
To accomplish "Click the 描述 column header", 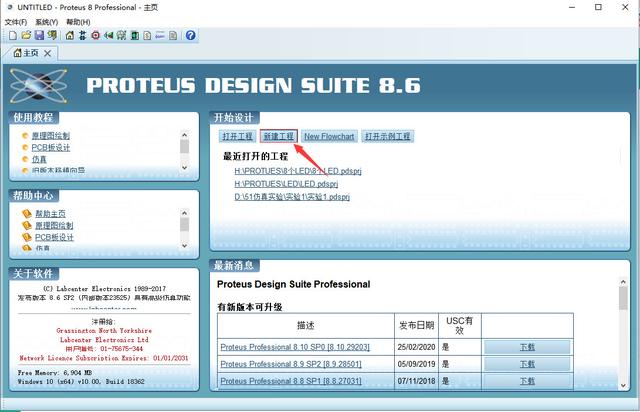I will point(306,325).
